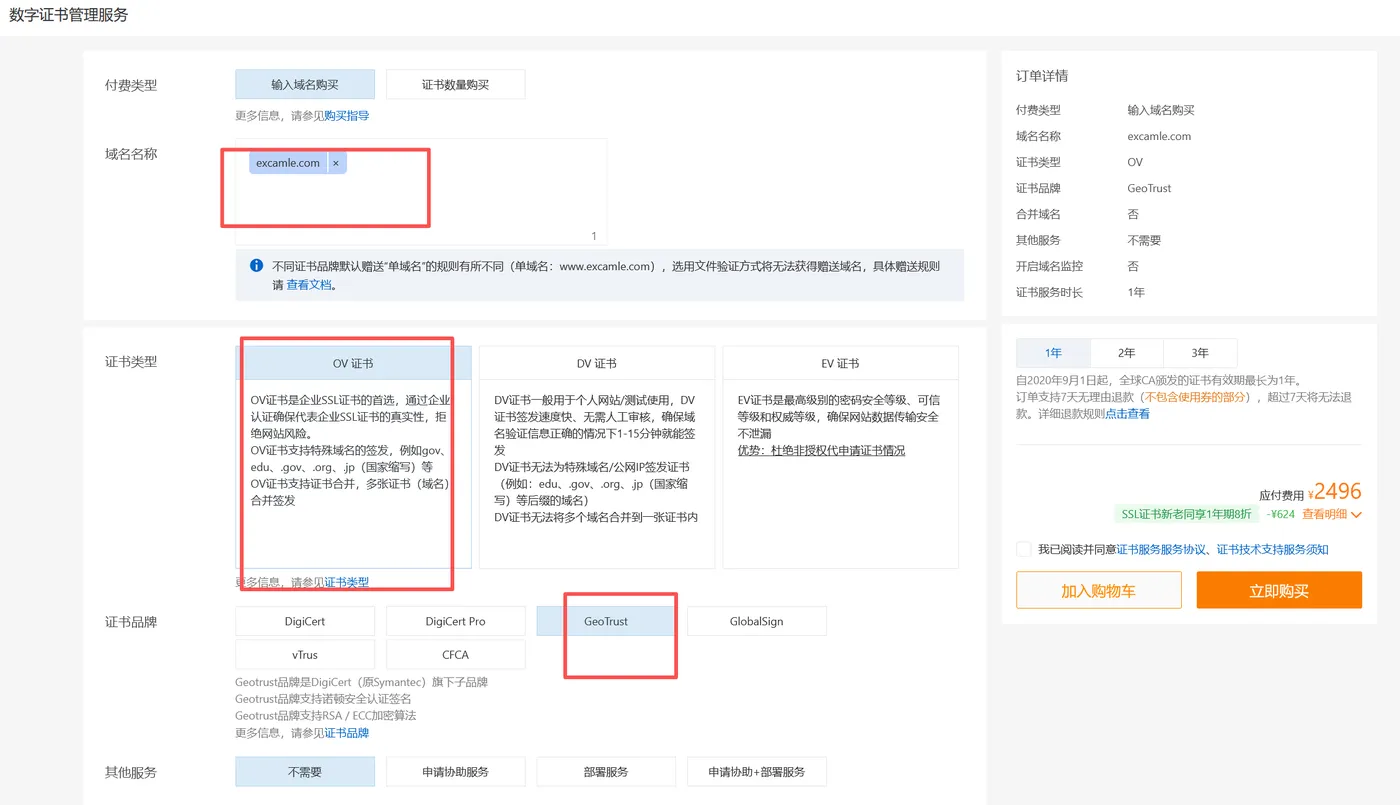Click the order detail brand value GeoTrust

pos(1149,188)
